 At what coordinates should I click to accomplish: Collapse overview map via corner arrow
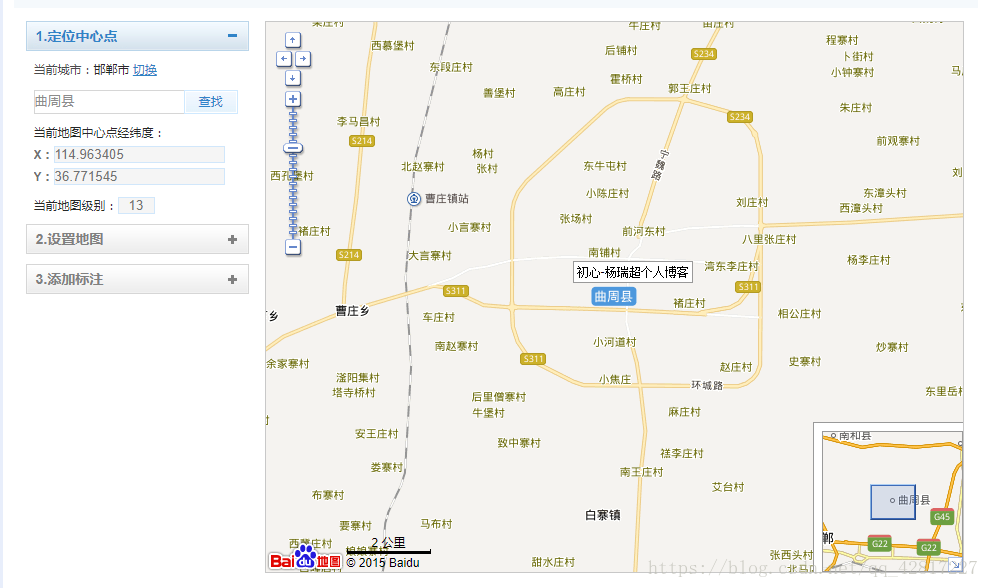click(956, 565)
